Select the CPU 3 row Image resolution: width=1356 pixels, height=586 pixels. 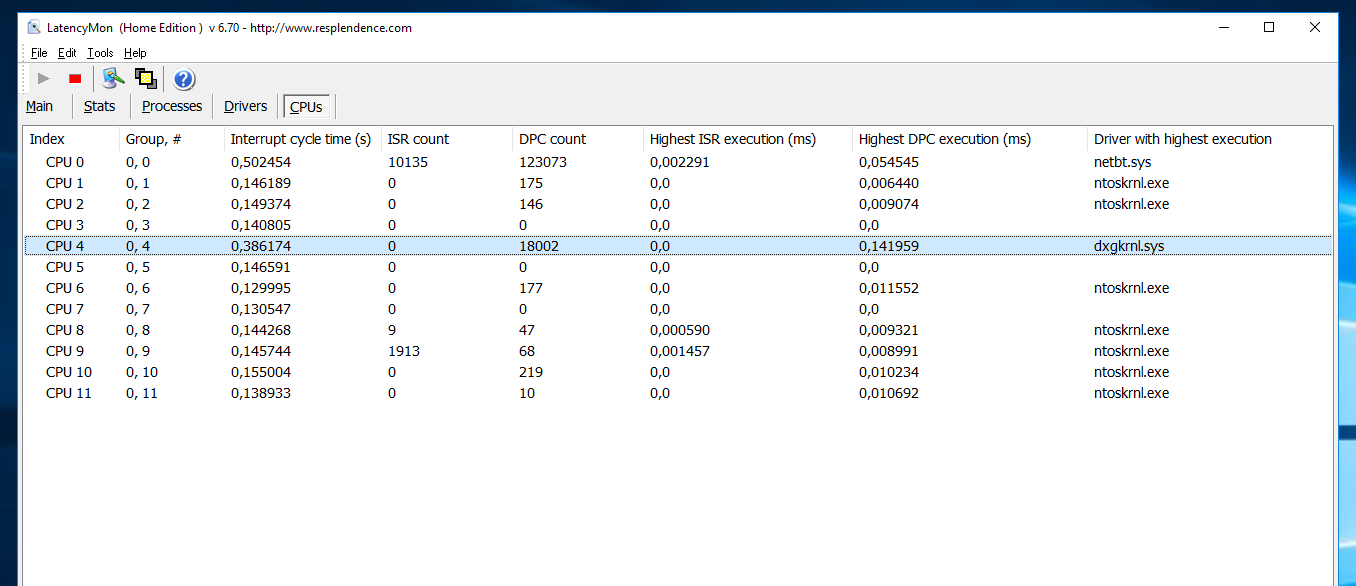[x=678, y=225]
